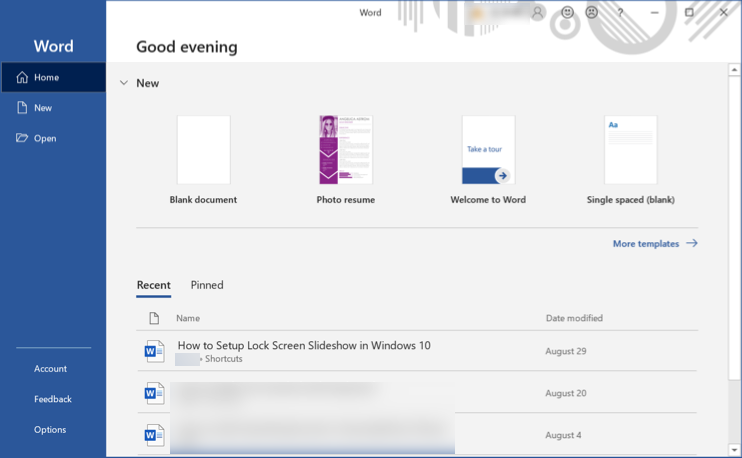
Task: Click the Shortcuts folder path text
Action: pyautogui.click(x=224, y=359)
